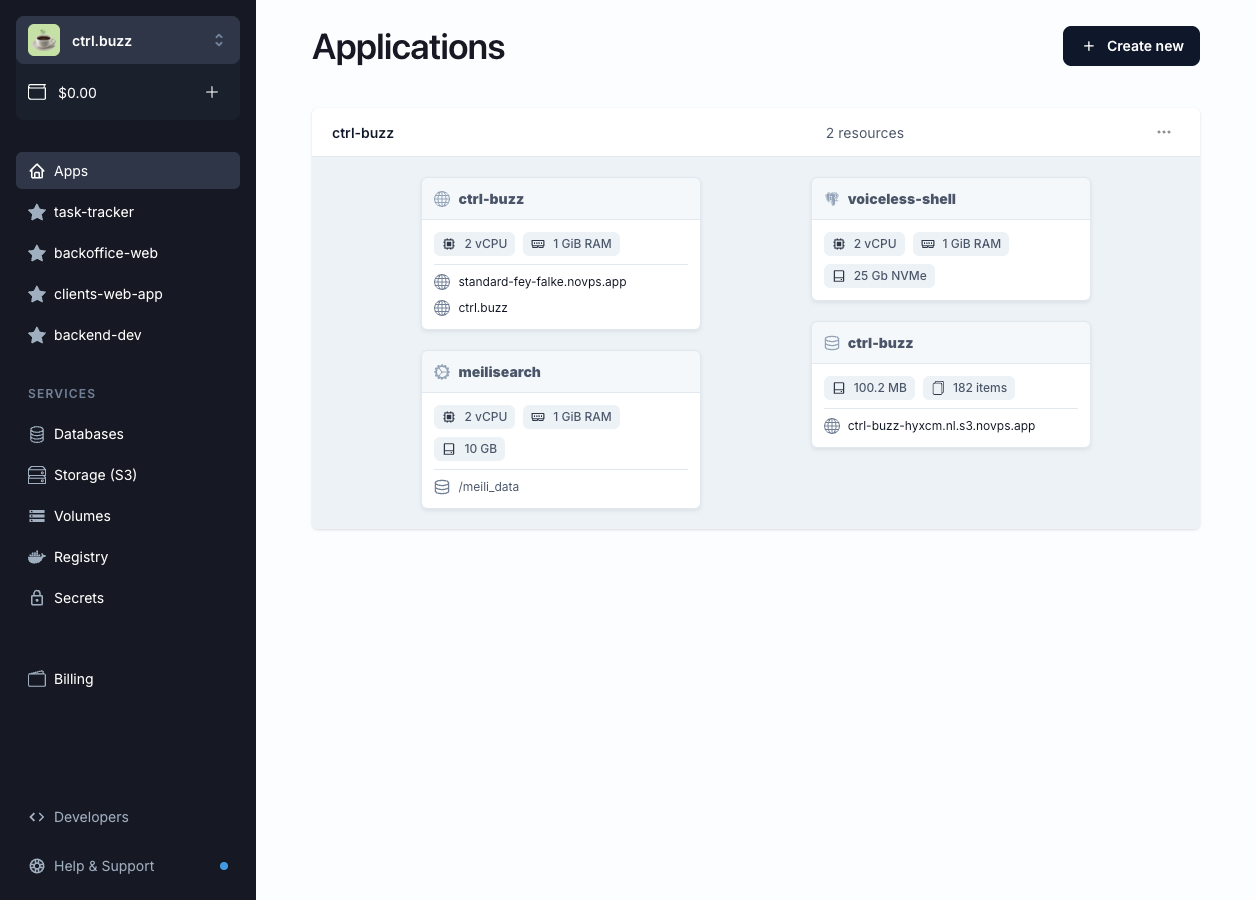Select the voiceless-shell database card
The height and width of the screenshot is (900, 1256).
point(951,239)
